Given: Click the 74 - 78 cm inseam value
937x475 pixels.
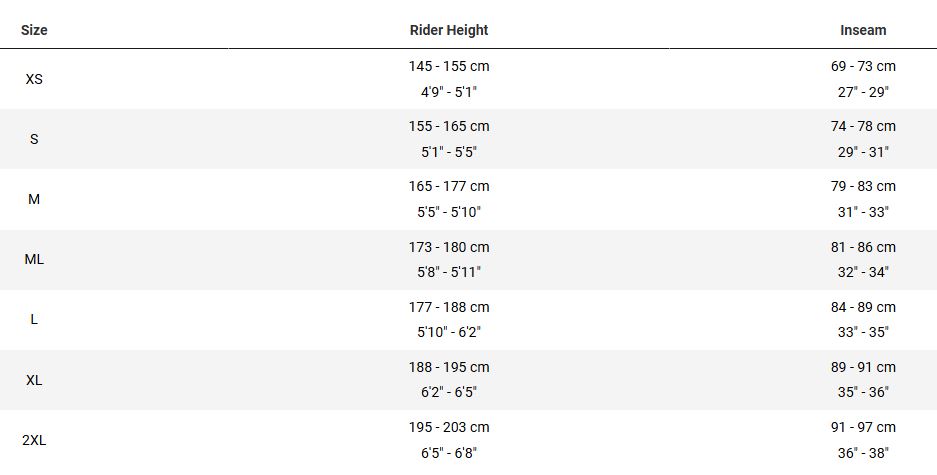Looking at the screenshot, I should (x=863, y=126).
